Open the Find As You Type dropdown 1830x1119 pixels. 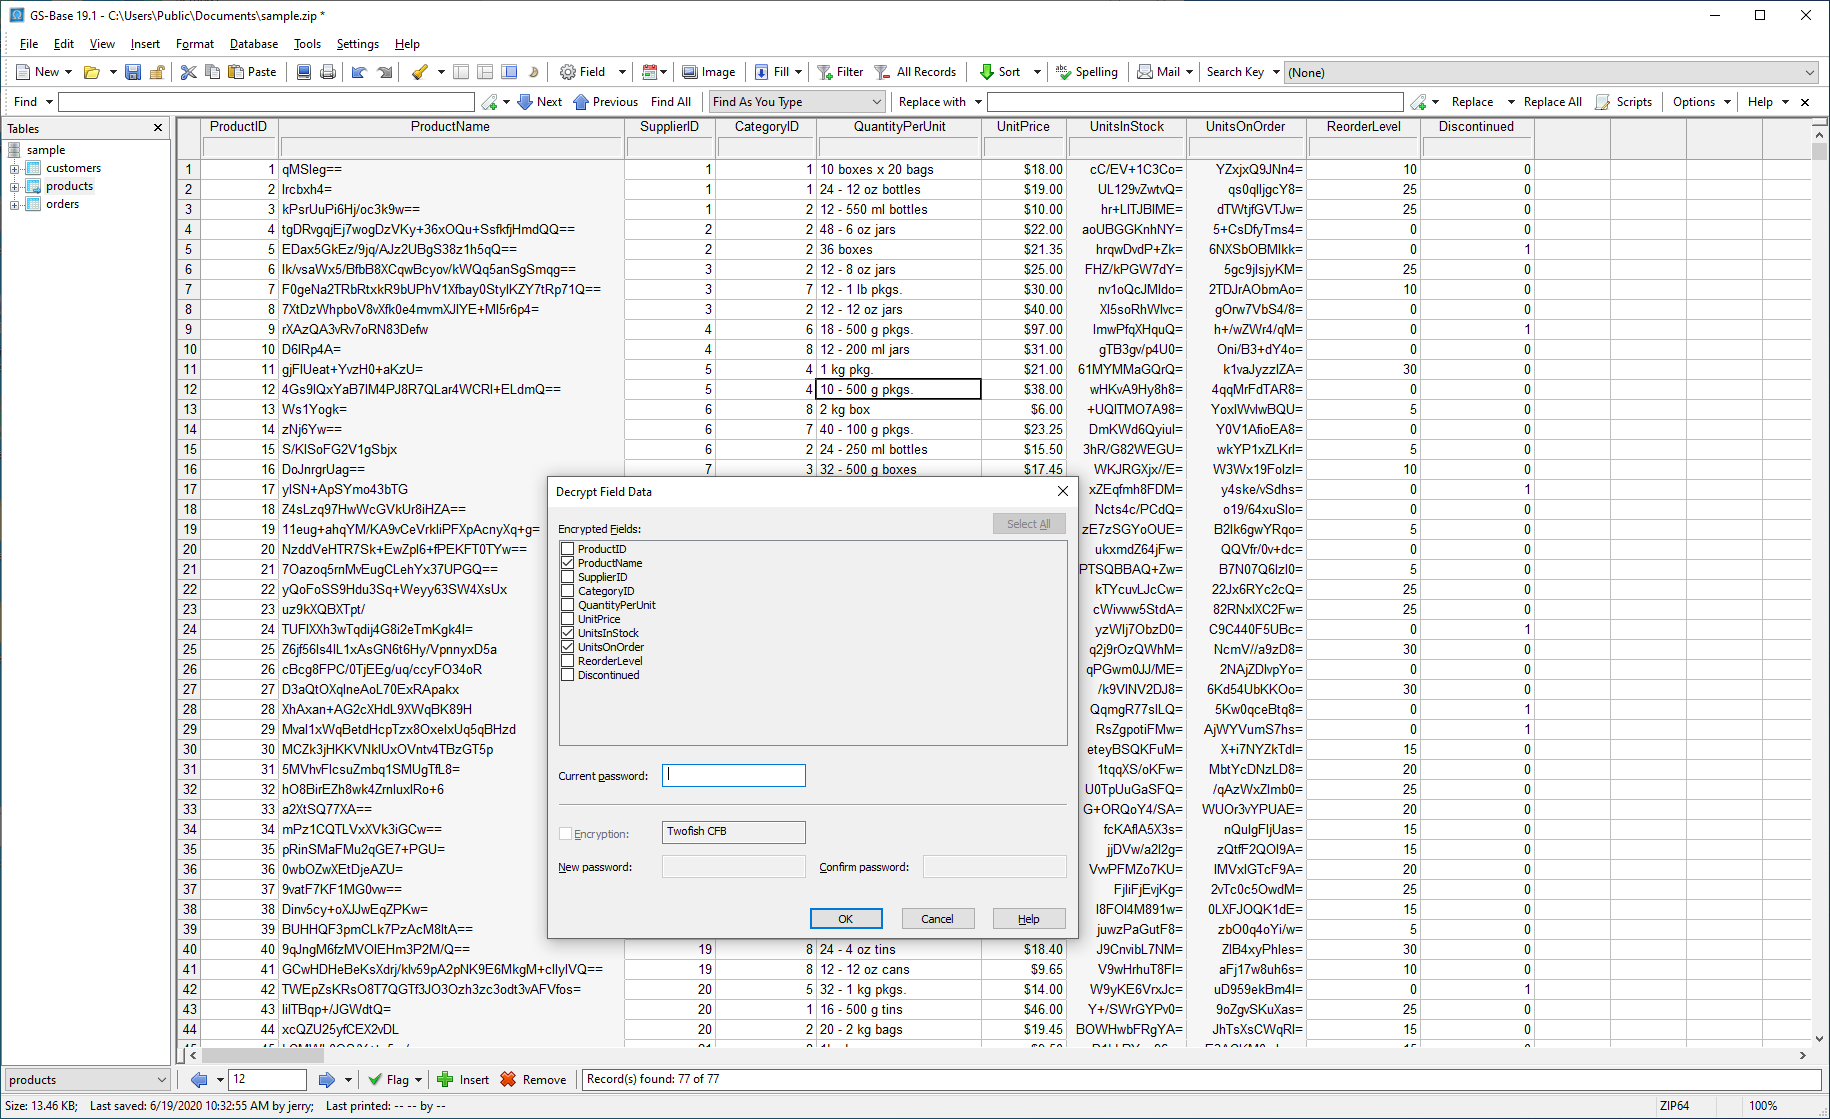click(x=797, y=102)
